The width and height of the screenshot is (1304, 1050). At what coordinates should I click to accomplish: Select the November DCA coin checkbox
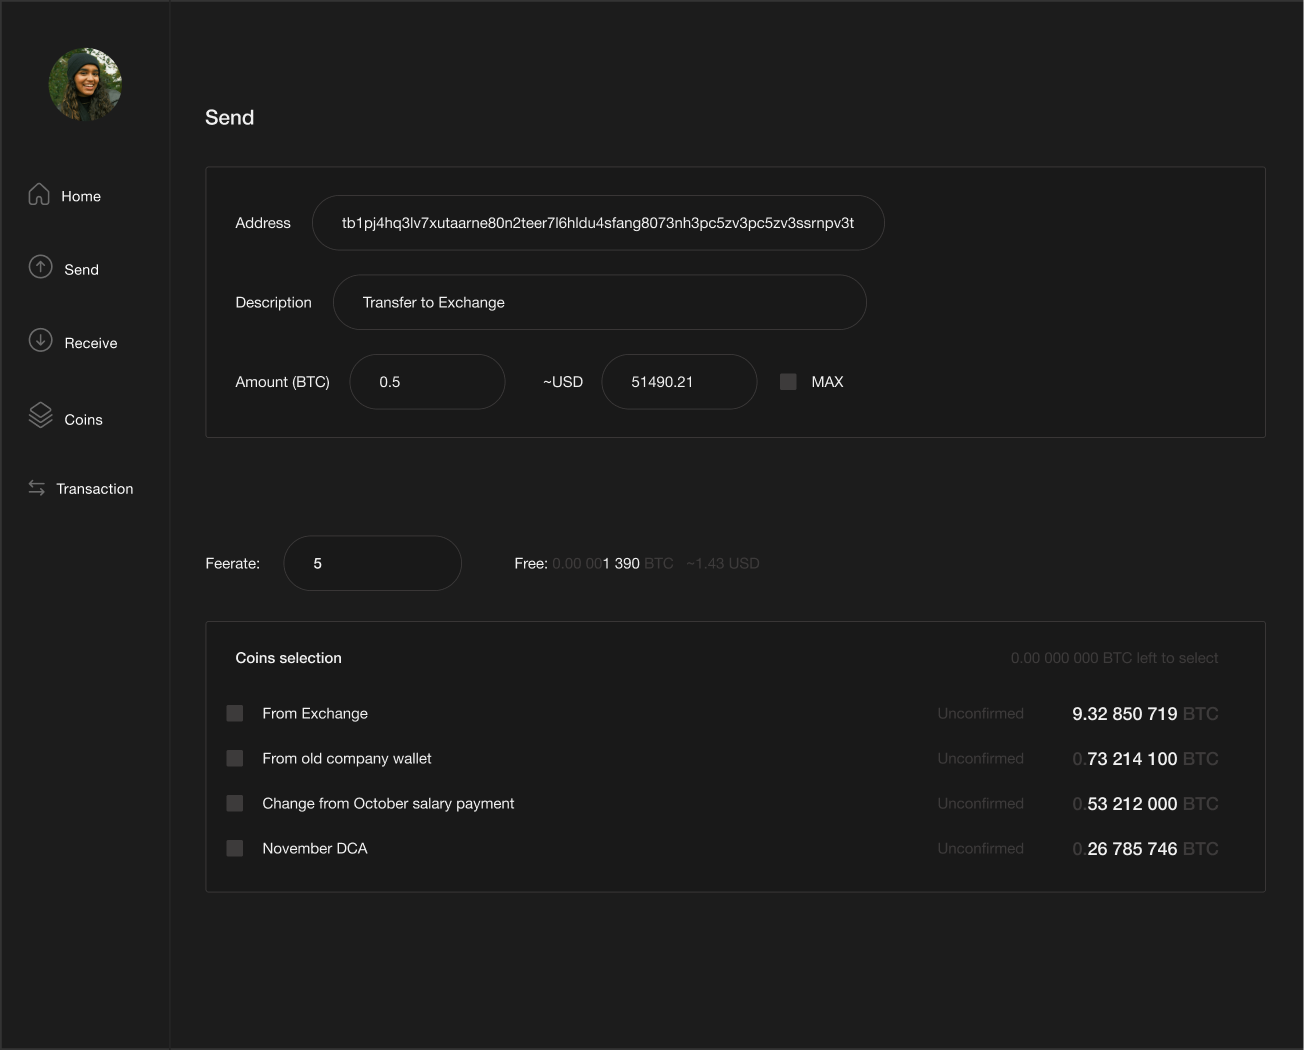(235, 848)
